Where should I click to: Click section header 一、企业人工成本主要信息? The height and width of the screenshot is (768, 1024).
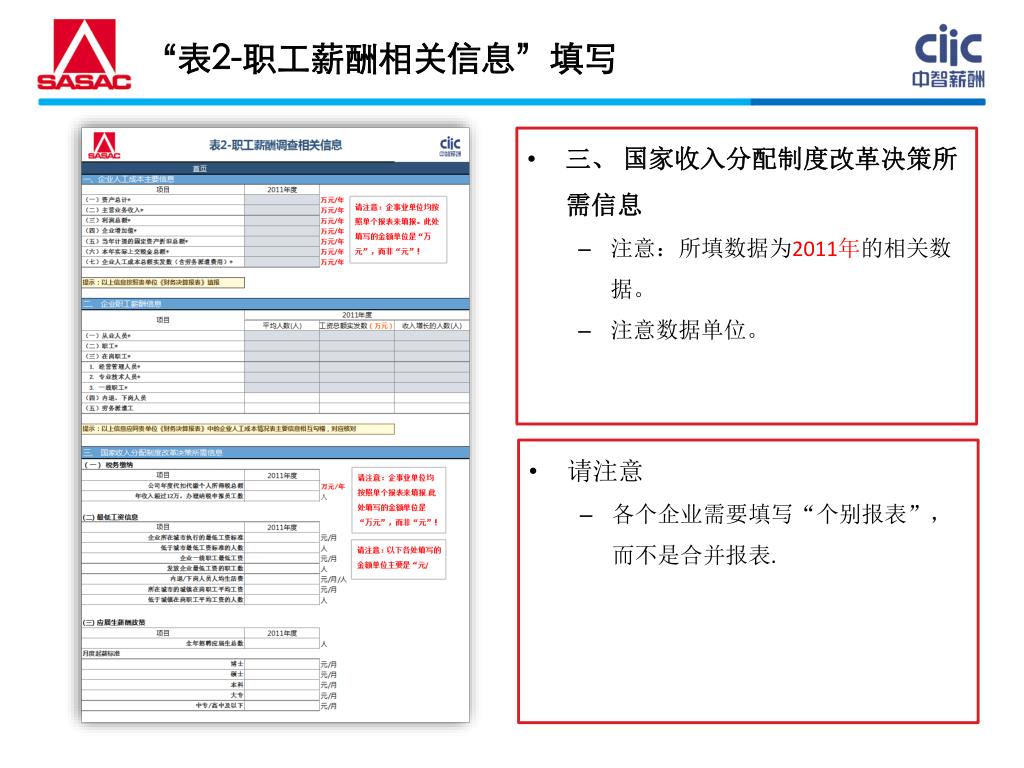point(275,179)
